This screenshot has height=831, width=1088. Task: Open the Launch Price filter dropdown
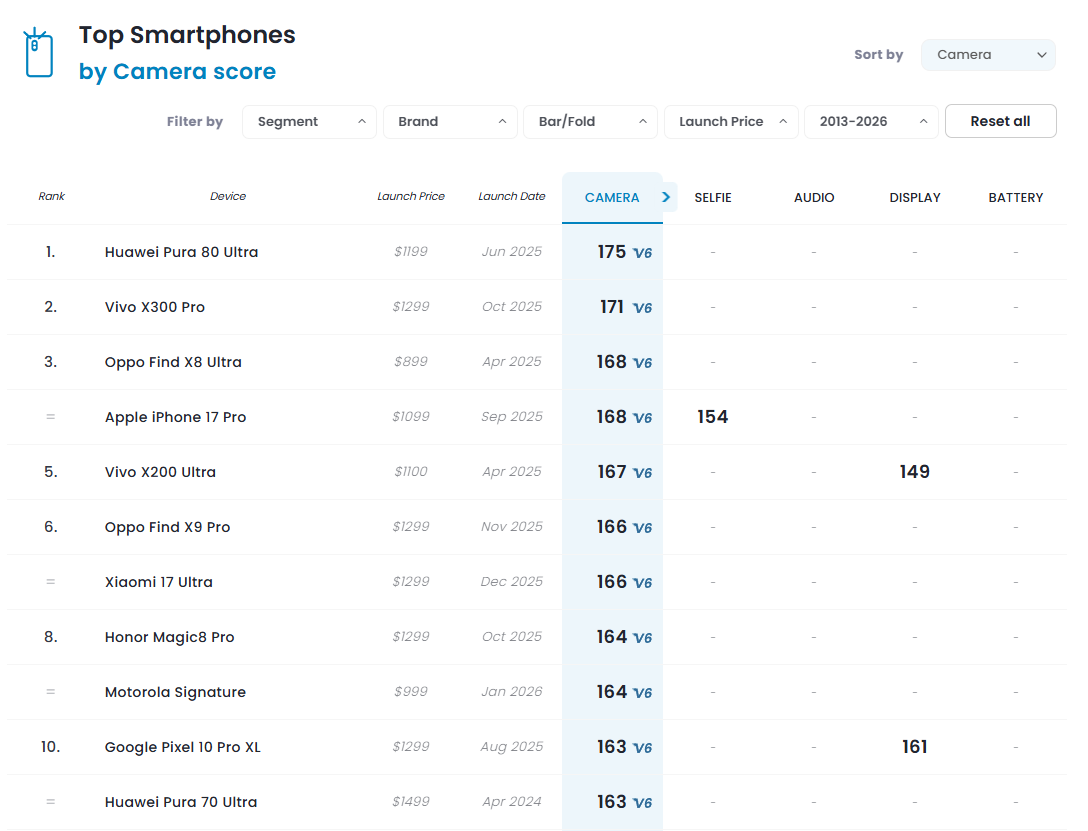point(731,121)
